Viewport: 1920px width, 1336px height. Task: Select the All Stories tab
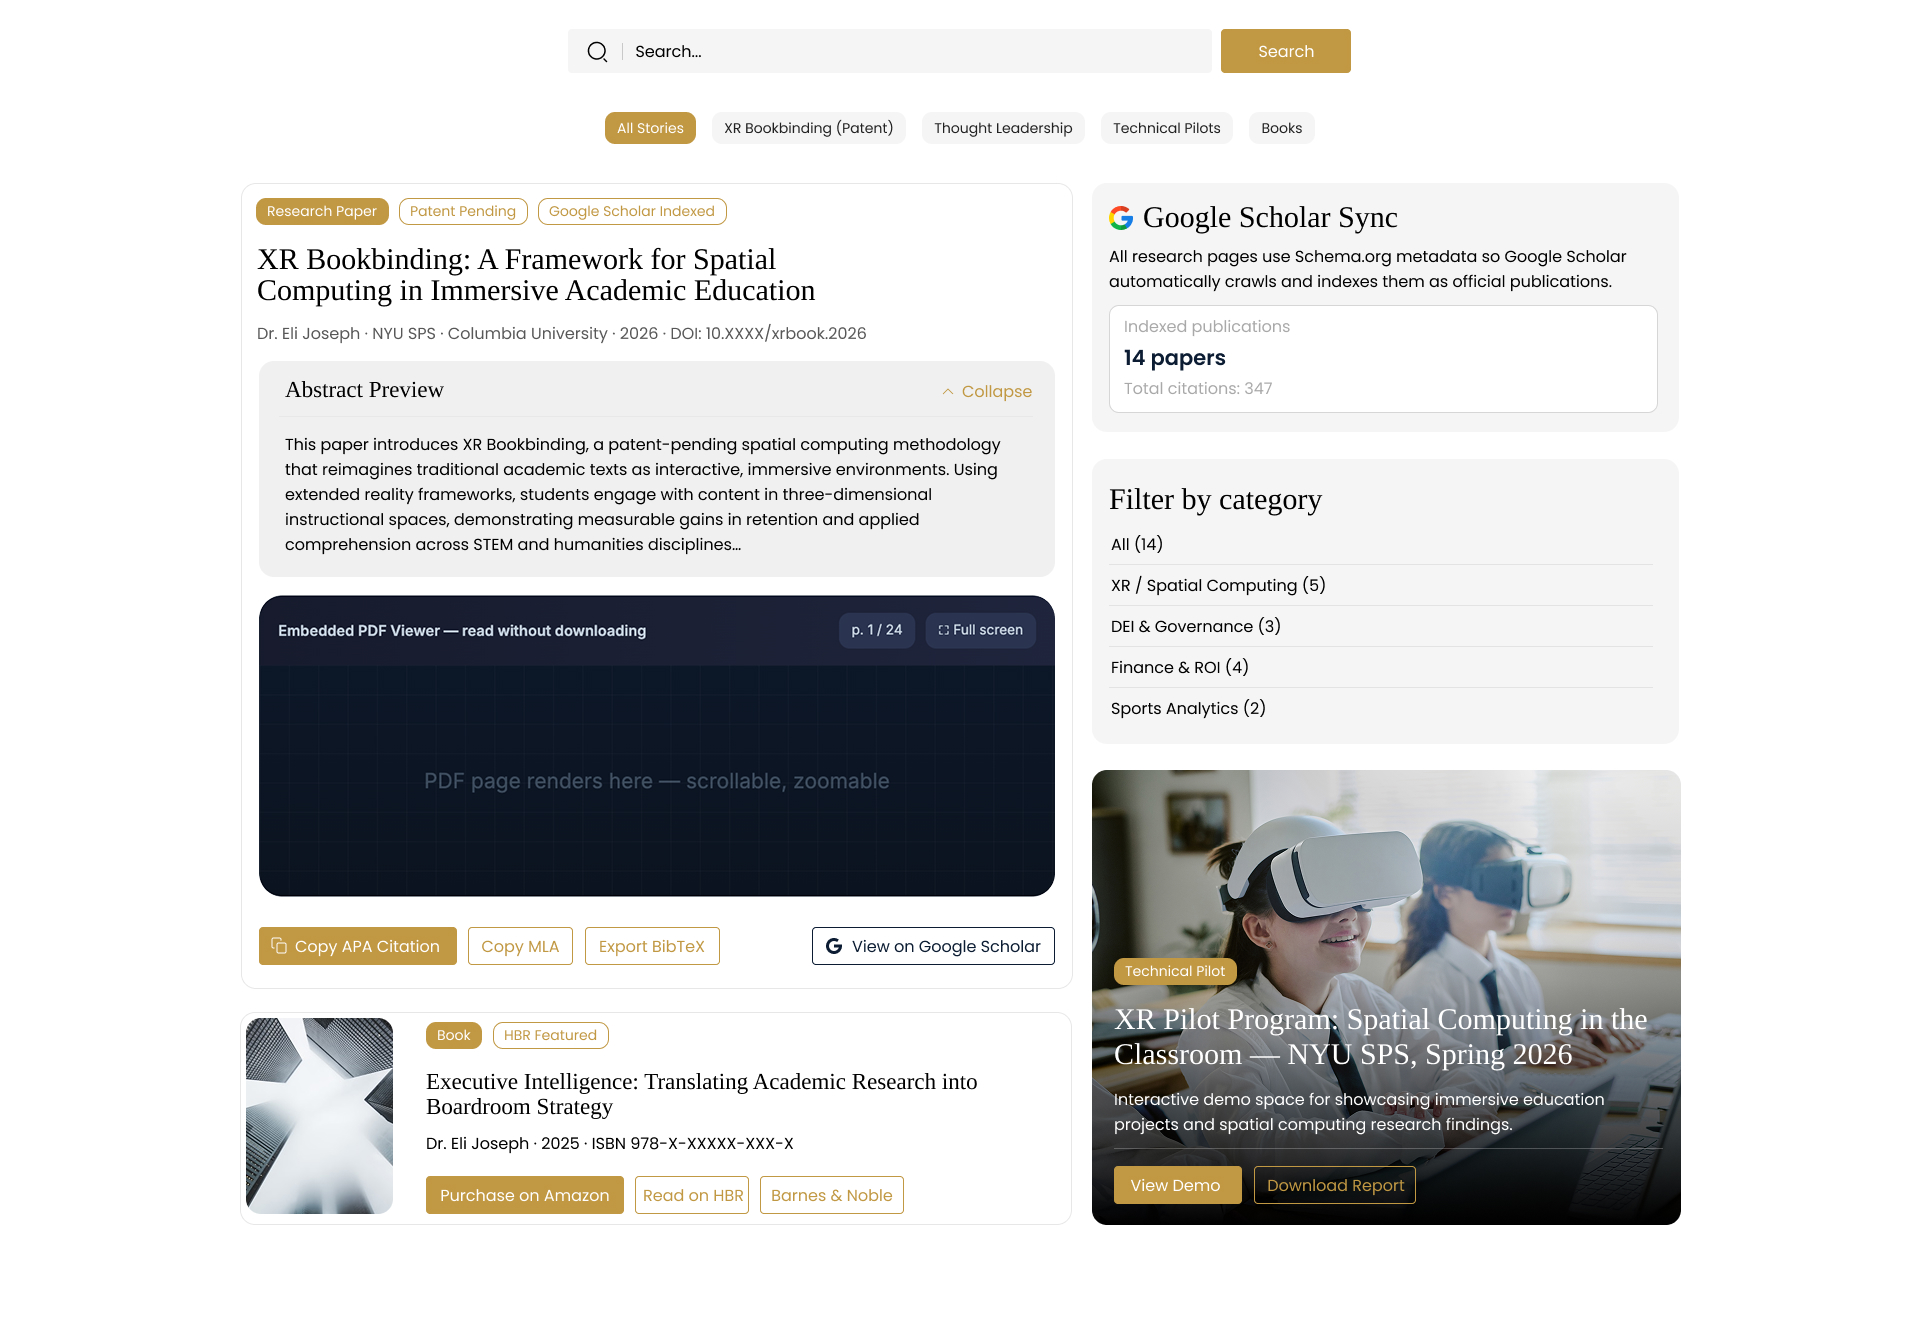650,128
